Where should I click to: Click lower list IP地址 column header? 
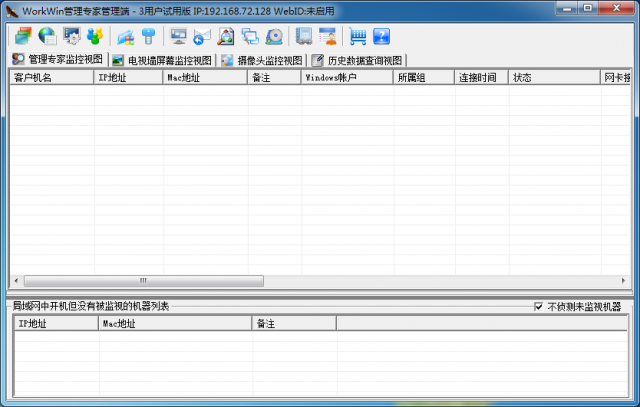coord(57,324)
